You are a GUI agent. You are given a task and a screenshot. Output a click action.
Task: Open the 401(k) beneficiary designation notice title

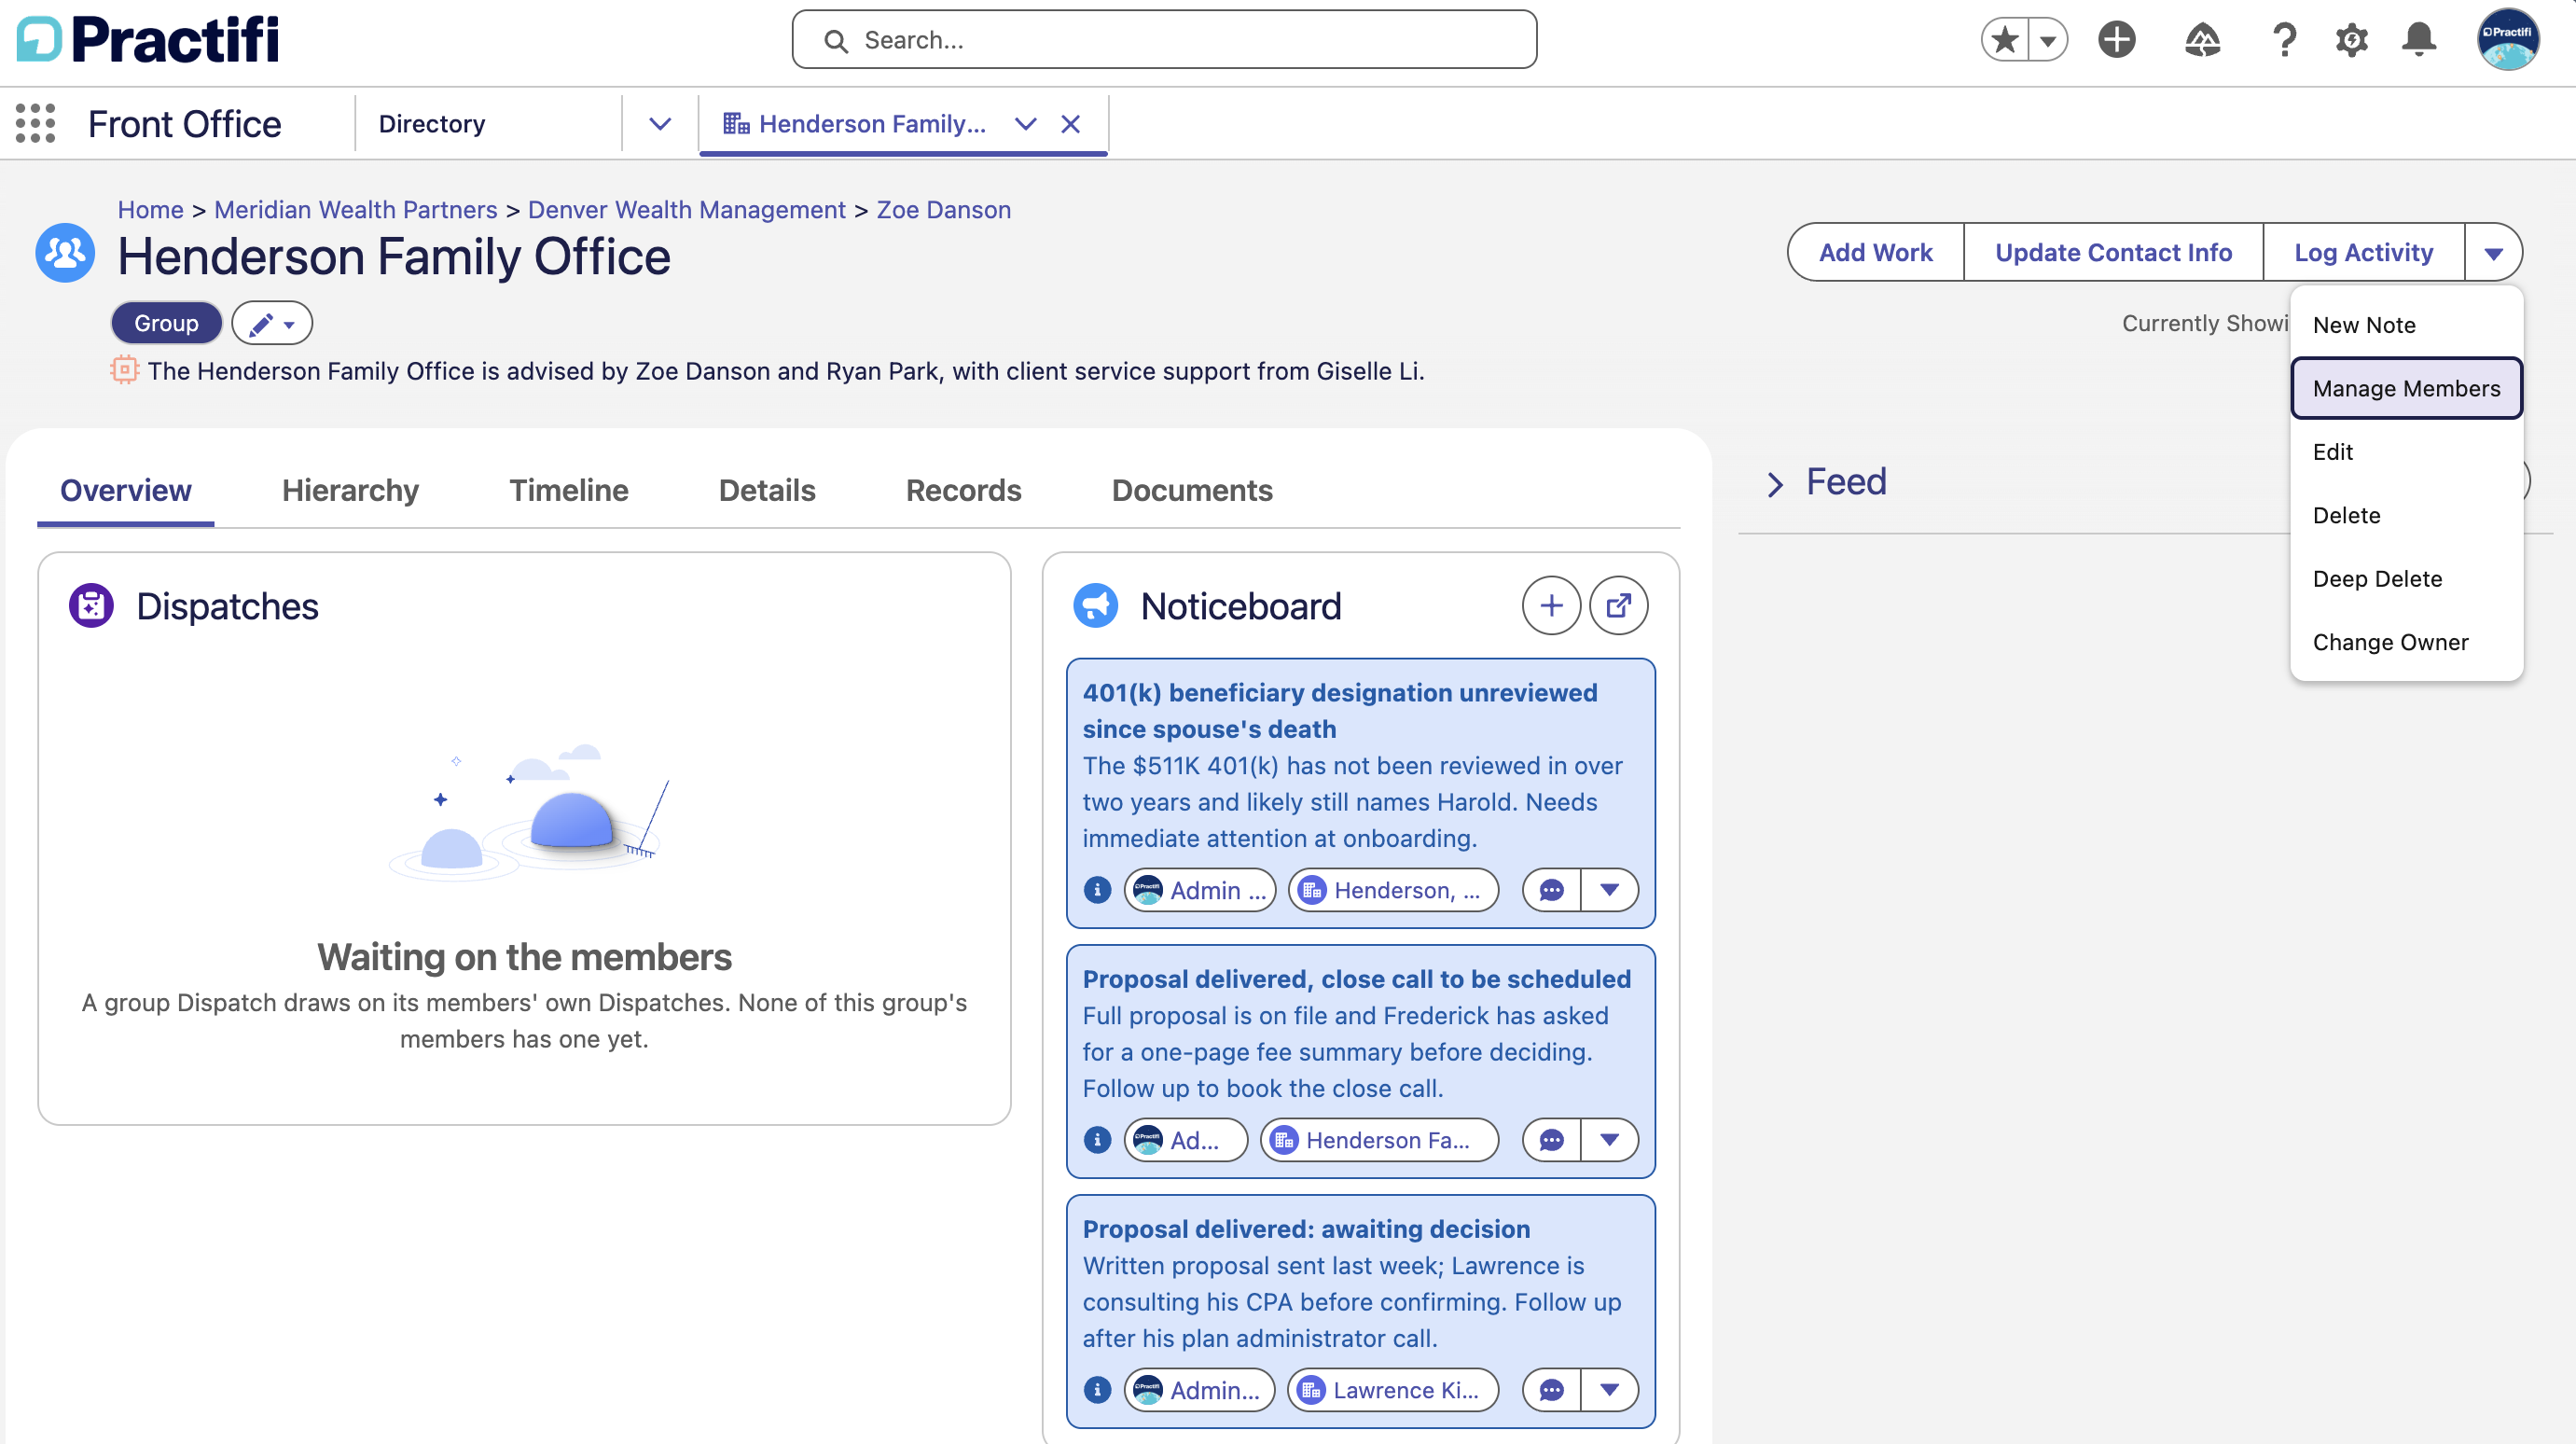1340,711
